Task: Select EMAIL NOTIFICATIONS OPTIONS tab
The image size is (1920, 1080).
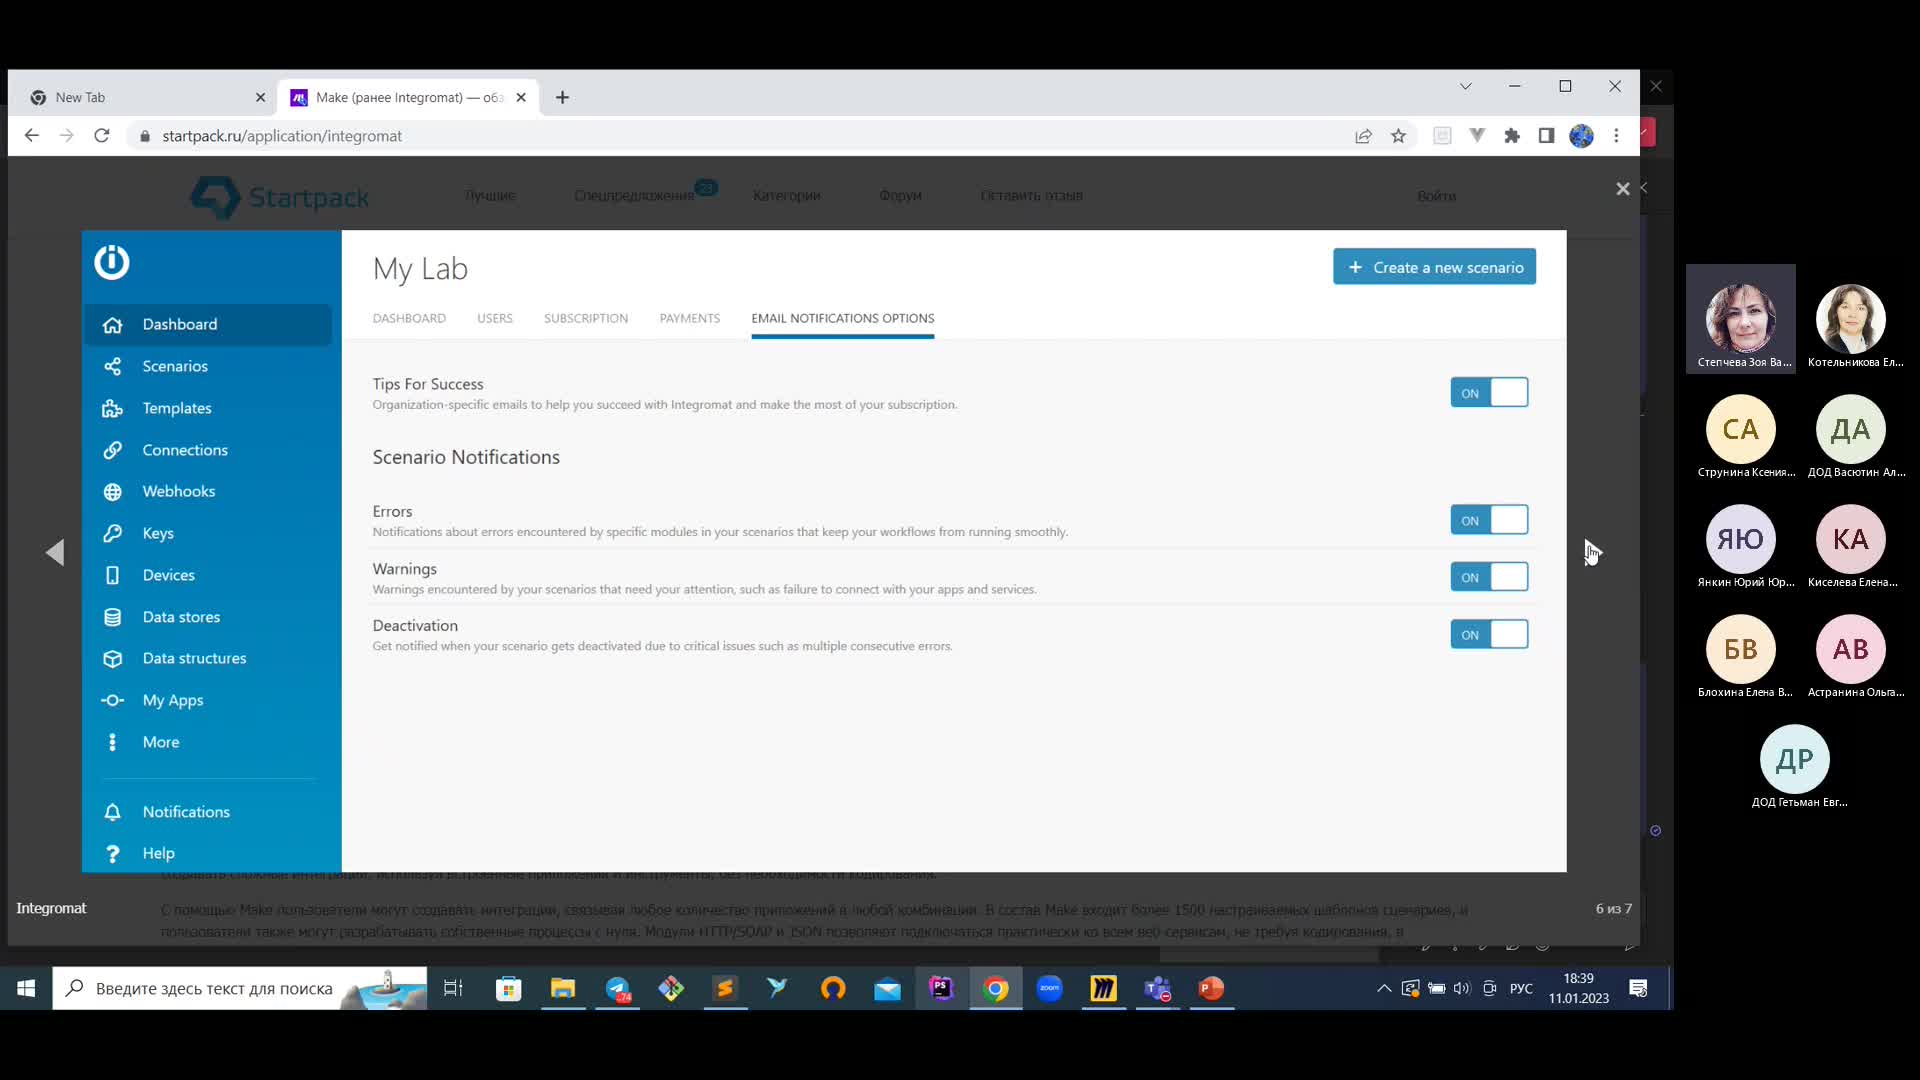Action: (x=843, y=319)
